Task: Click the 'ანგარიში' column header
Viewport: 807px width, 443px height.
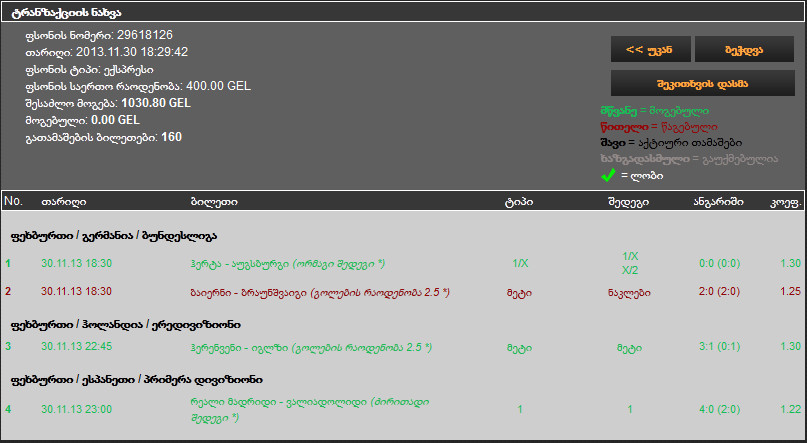Action: coord(718,202)
